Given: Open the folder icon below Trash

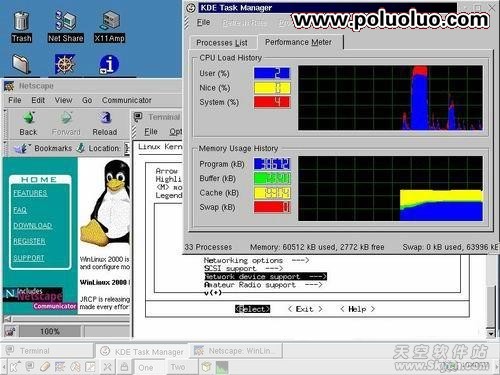Looking at the screenshot, I should [x=21, y=64].
